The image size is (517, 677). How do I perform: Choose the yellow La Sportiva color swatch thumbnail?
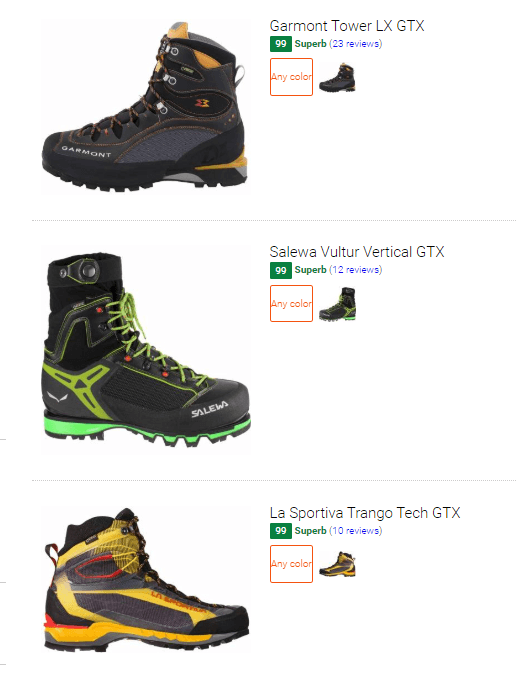click(x=337, y=564)
